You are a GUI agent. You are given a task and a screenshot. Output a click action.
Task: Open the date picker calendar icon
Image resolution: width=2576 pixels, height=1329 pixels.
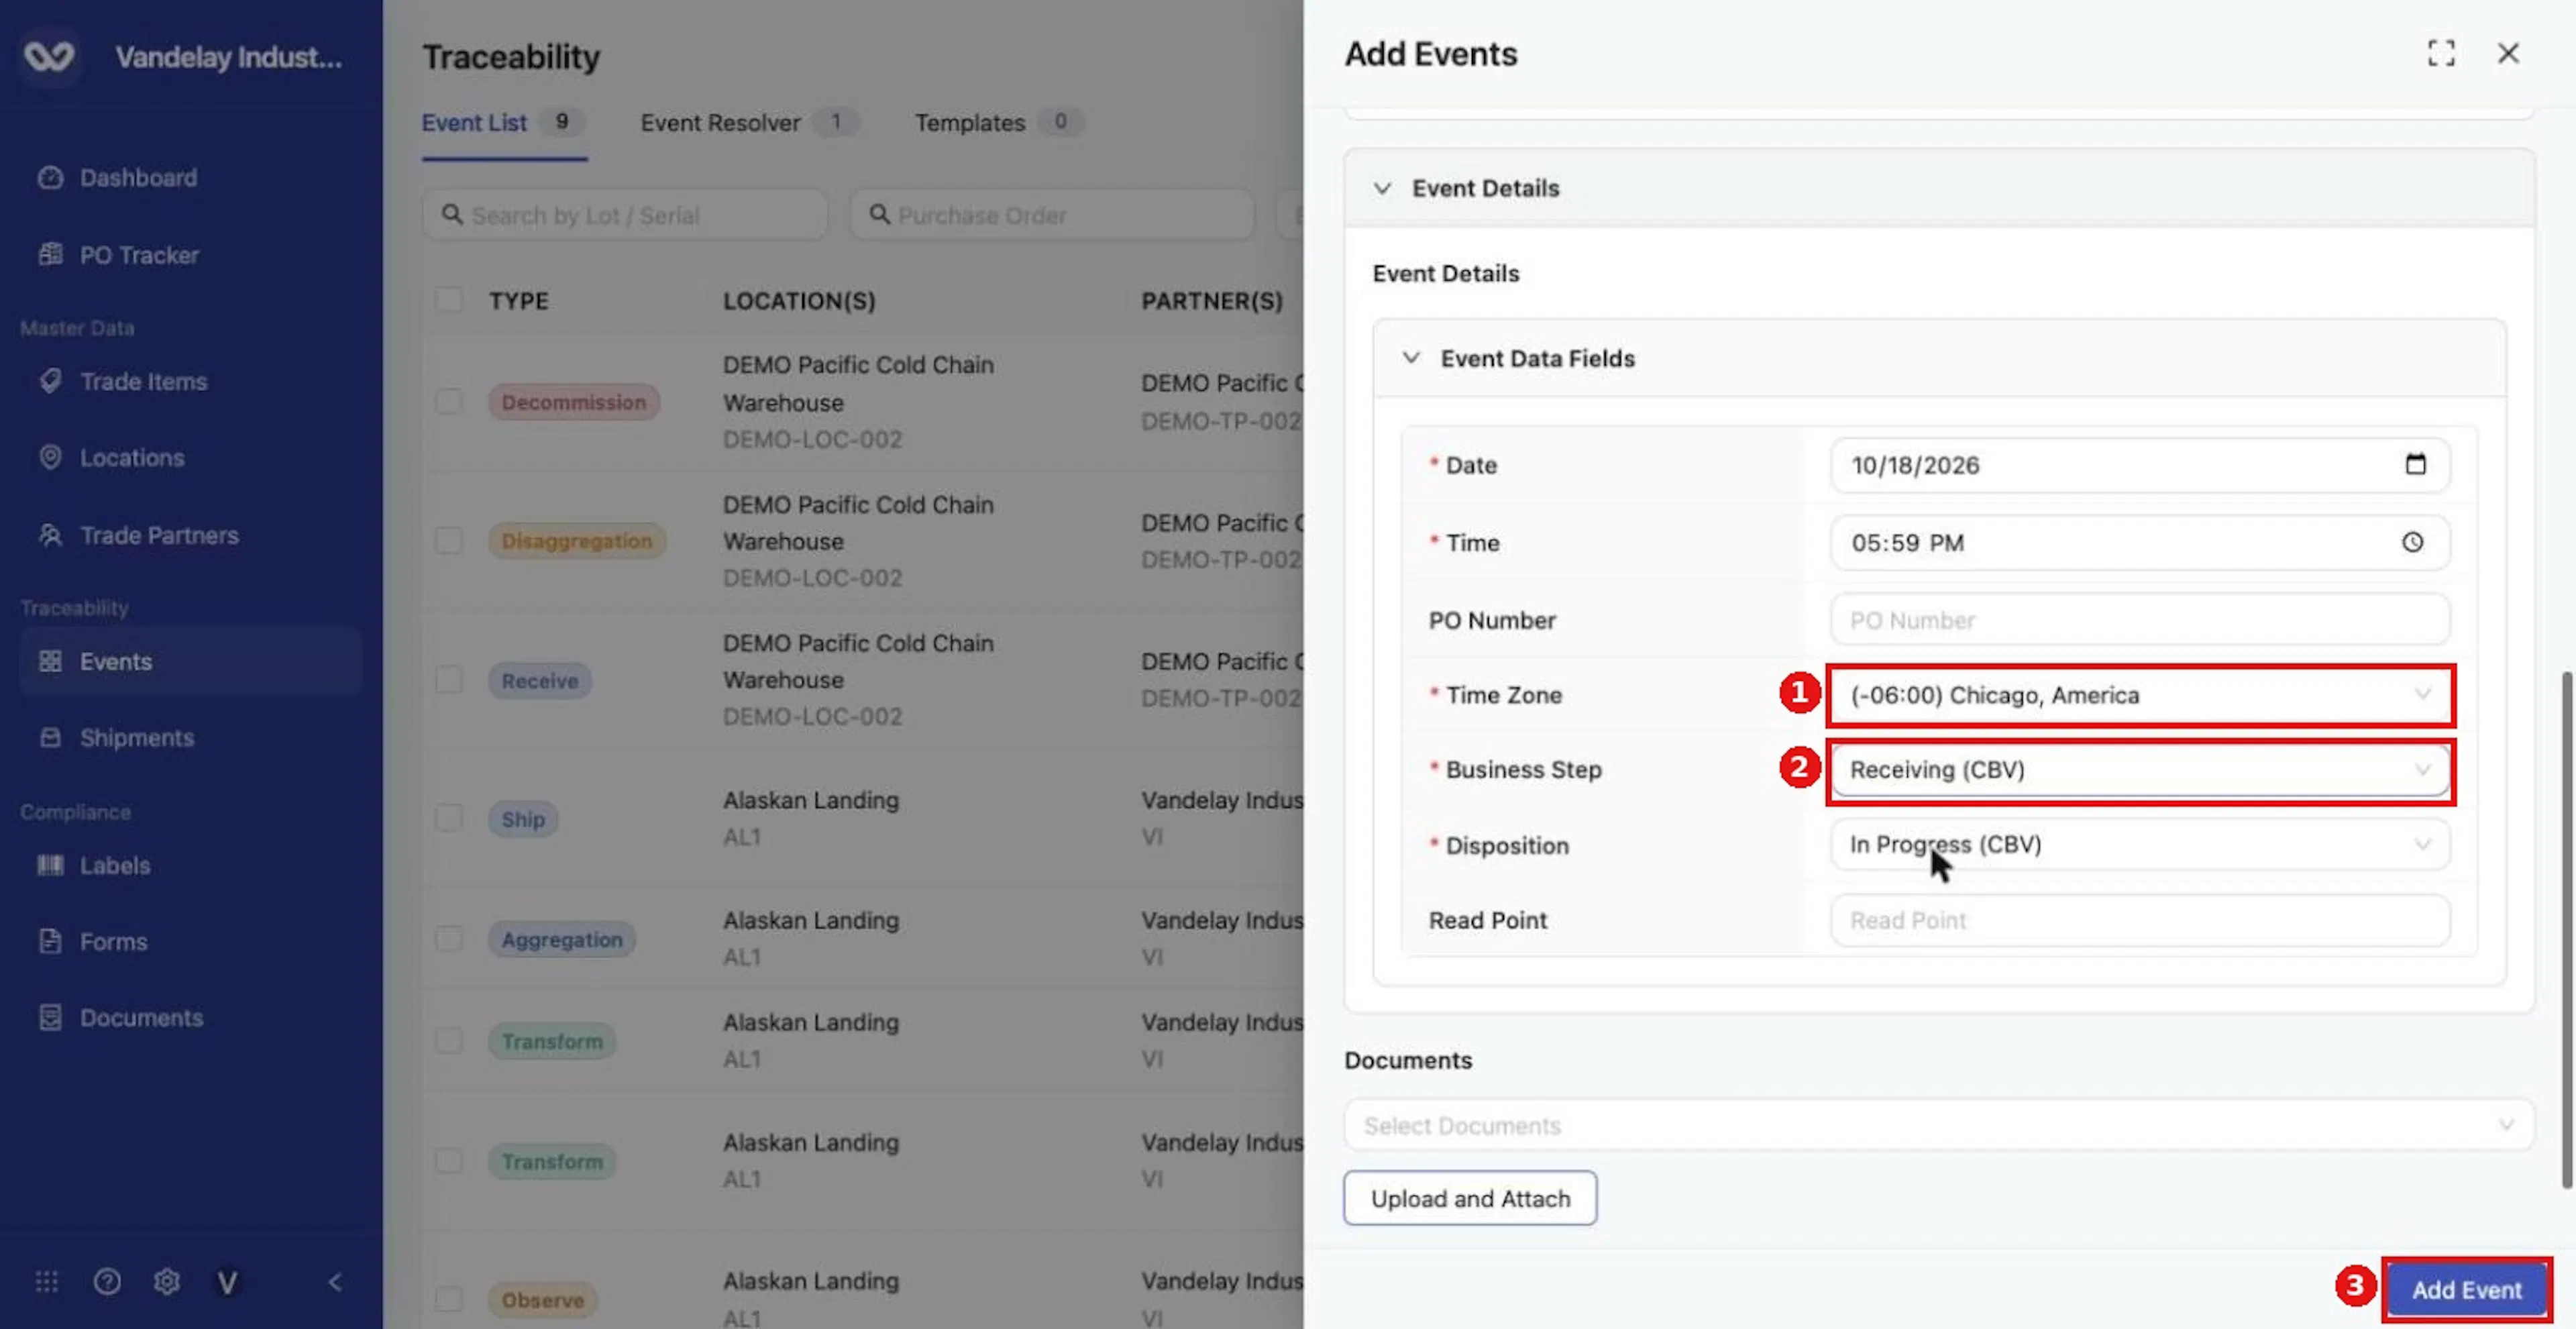(2415, 464)
